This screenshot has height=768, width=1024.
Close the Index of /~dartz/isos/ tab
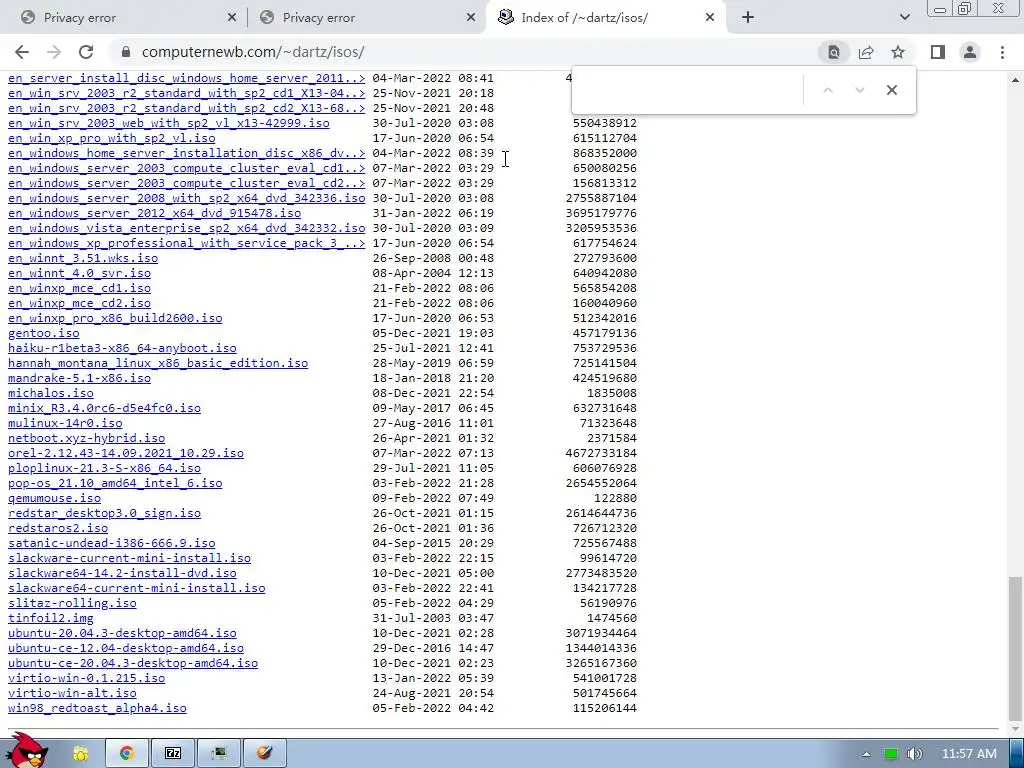710,18
